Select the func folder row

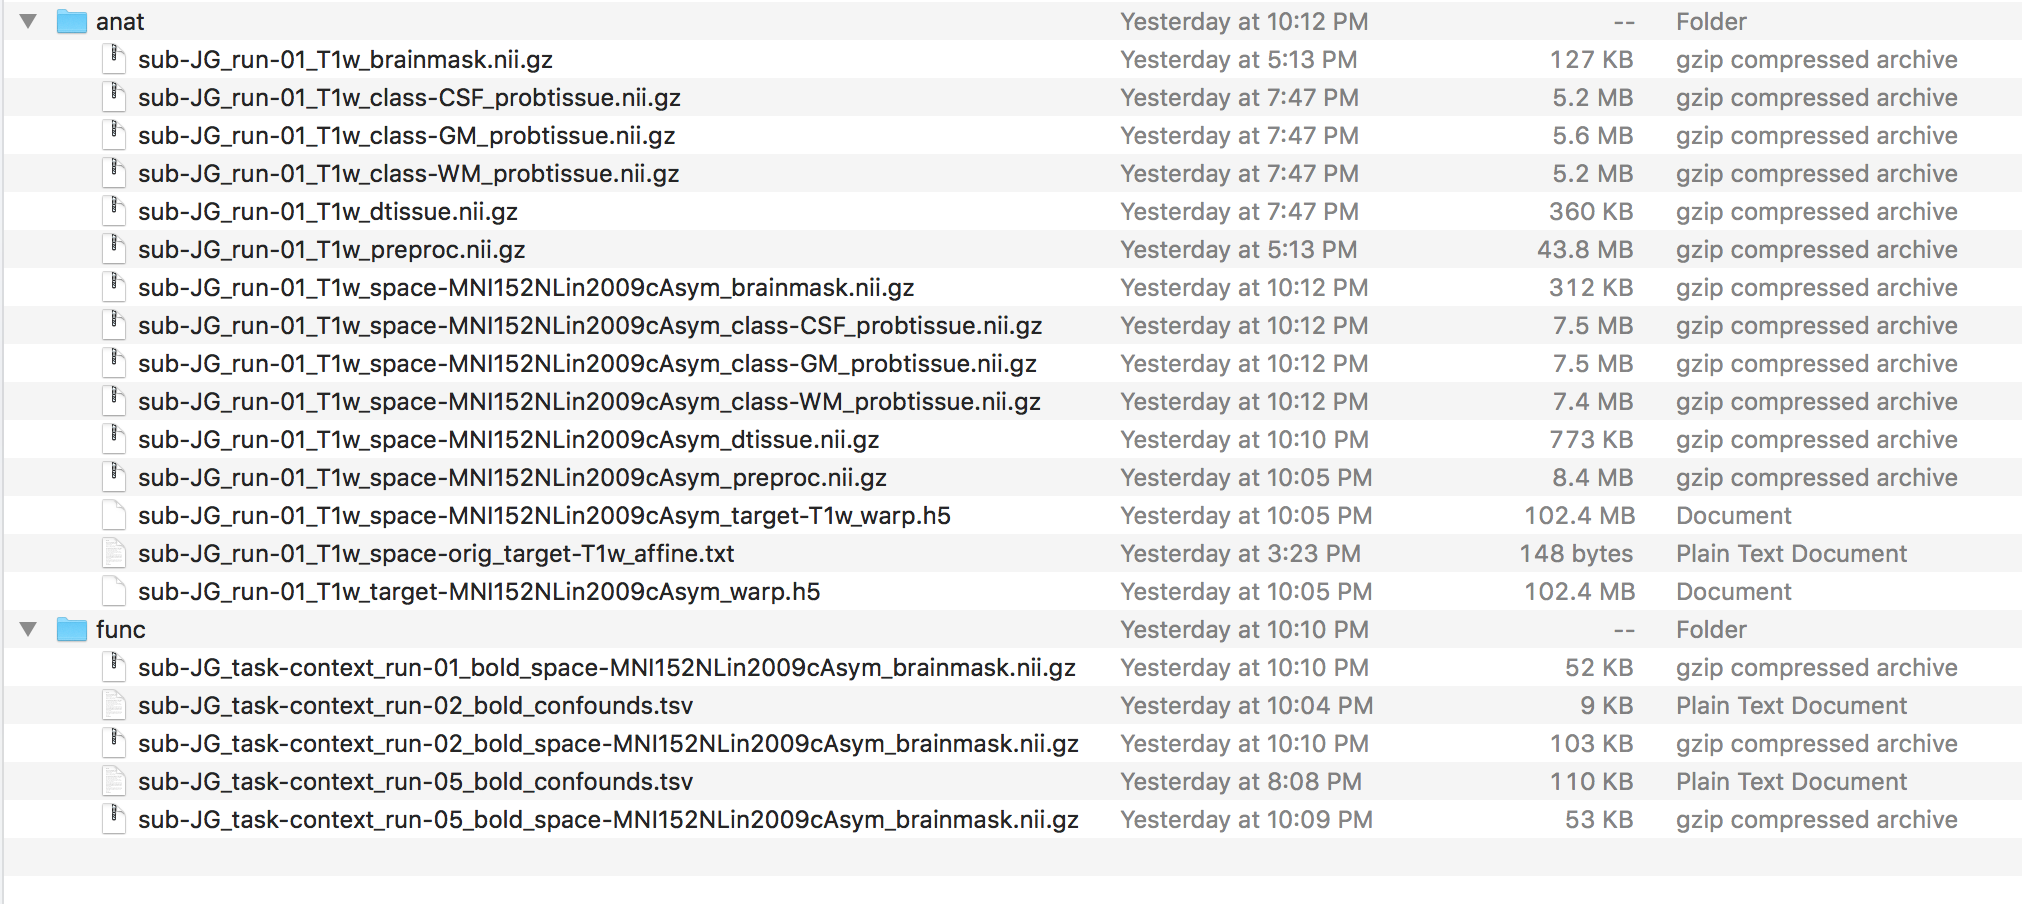click(x=120, y=629)
